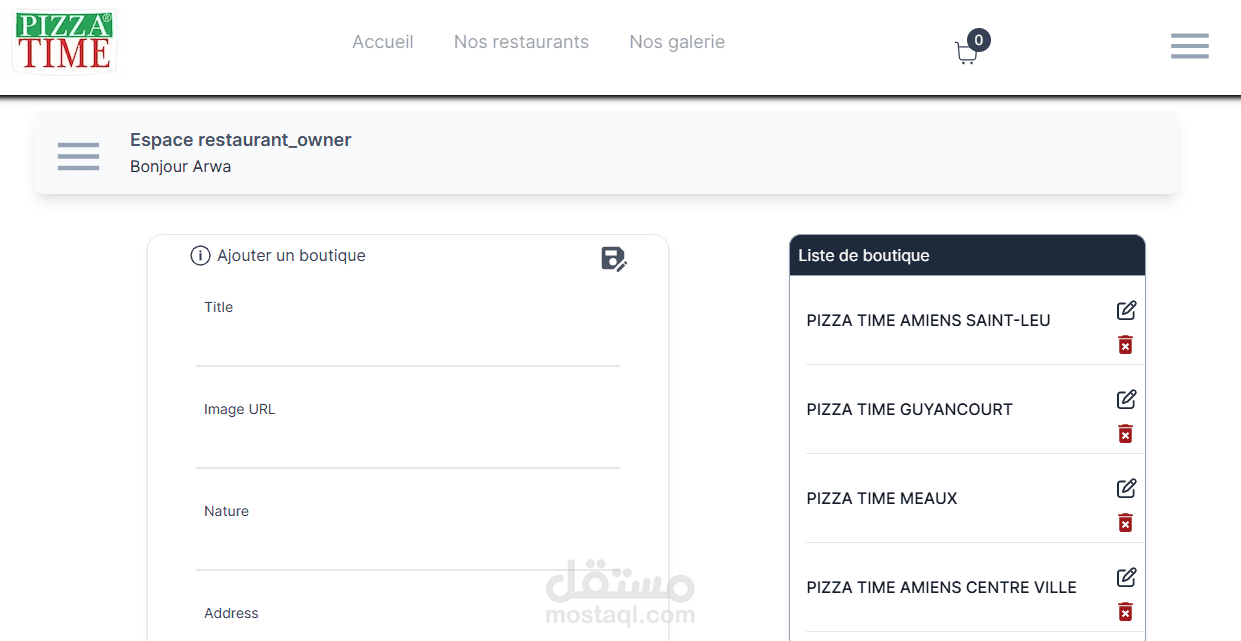Open the Nos galerie link

[676, 42]
